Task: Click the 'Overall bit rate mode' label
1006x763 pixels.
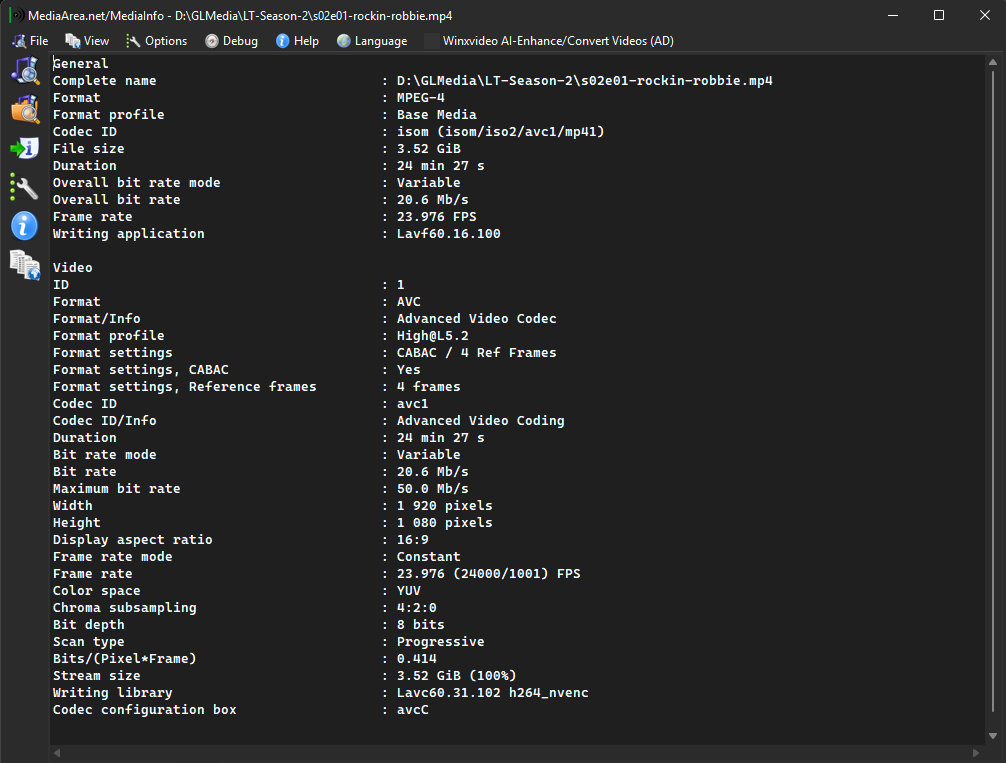Action: click(x=137, y=183)
